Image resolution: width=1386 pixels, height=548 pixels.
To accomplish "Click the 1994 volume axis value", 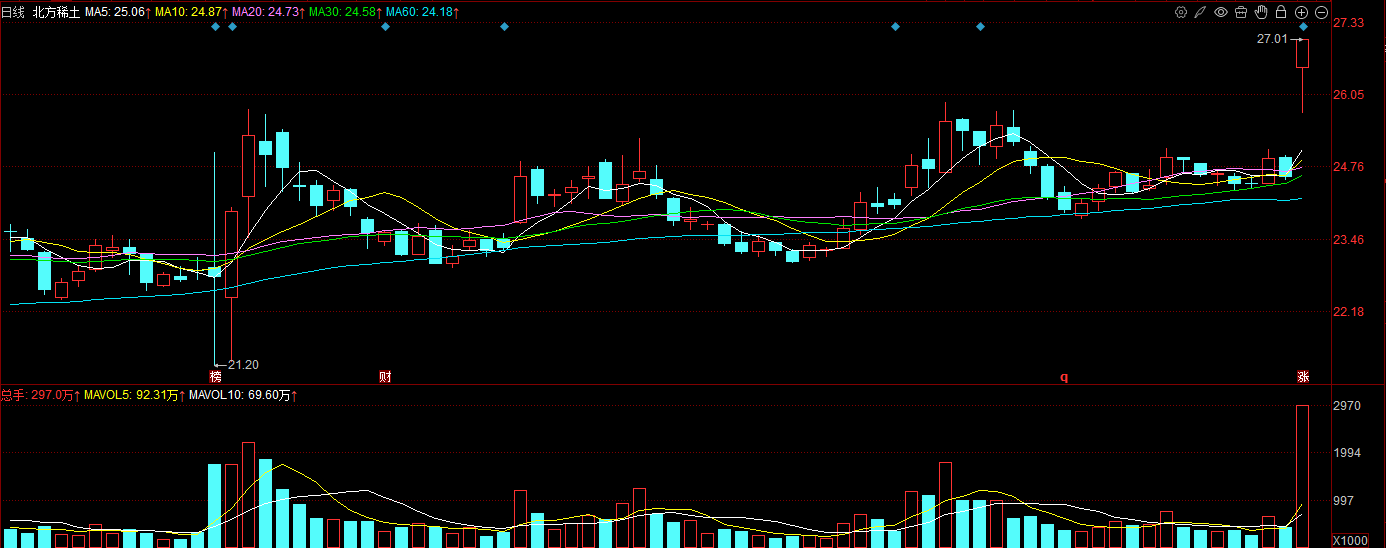I will tap(1347, 453).
